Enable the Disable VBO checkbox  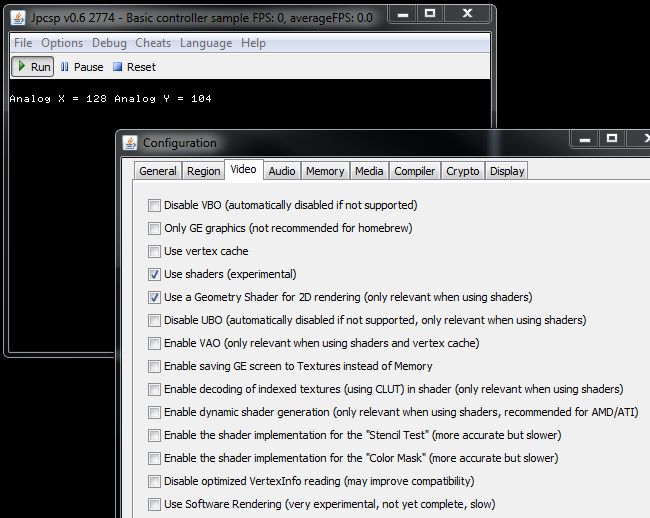[154, 205]
